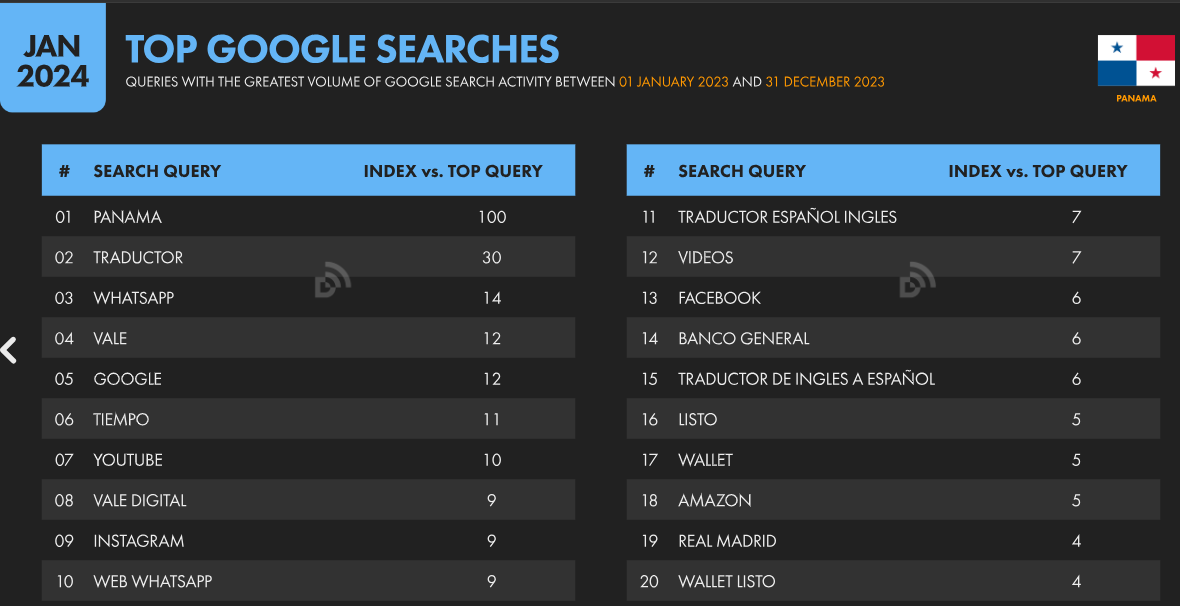
Task: Click left table SEARCH QUERY column header
Action: point(157,171)
